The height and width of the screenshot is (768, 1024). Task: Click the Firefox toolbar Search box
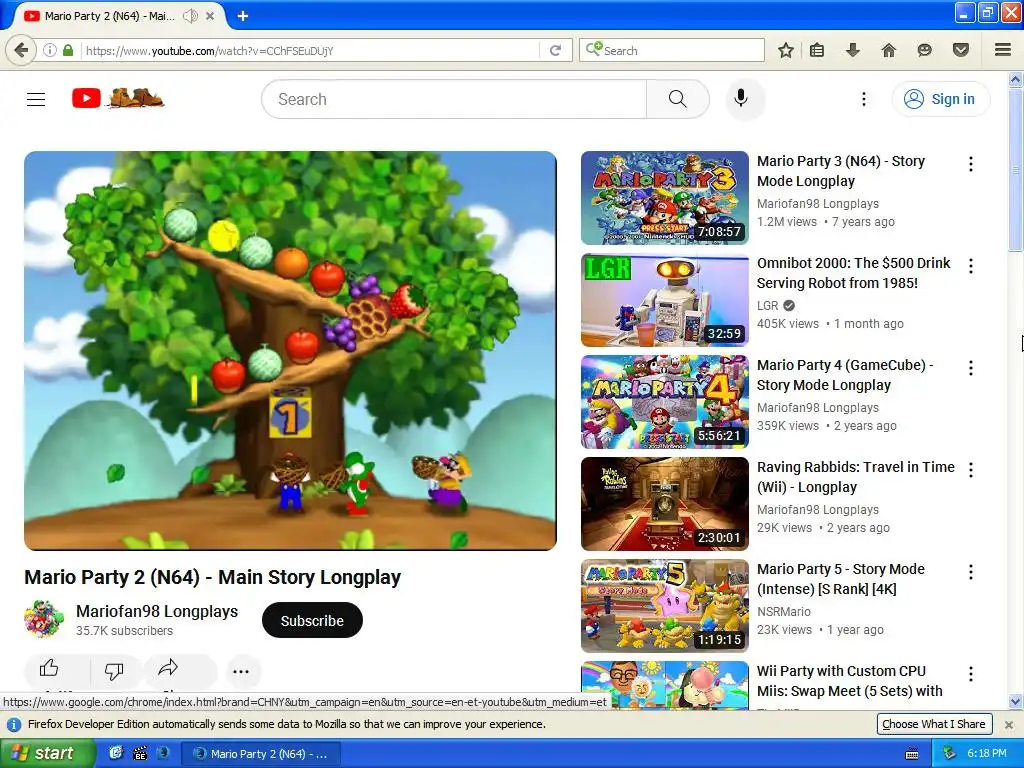tap(671, 50)
